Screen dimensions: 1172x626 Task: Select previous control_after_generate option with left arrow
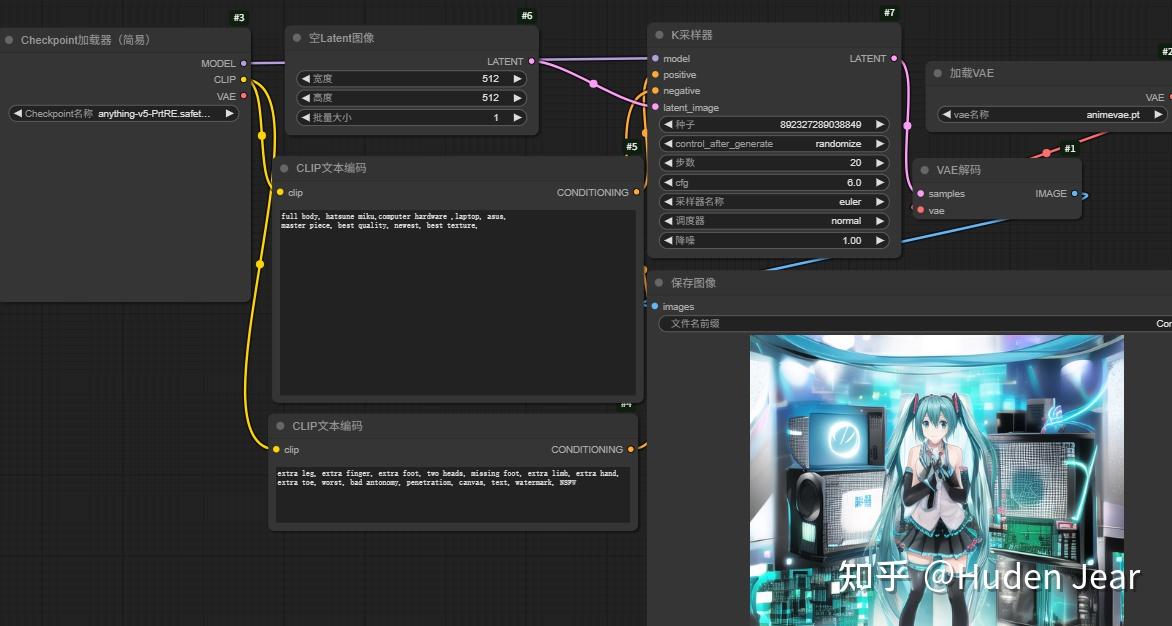tap(668, 143)
